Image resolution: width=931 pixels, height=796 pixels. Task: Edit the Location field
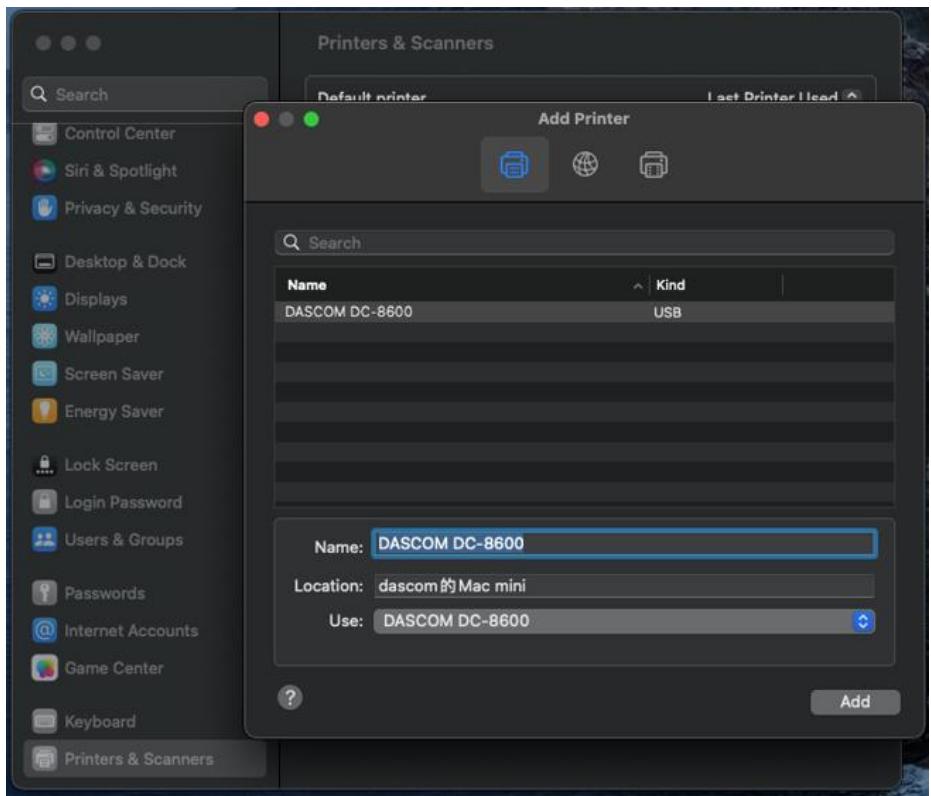(623, 586)
